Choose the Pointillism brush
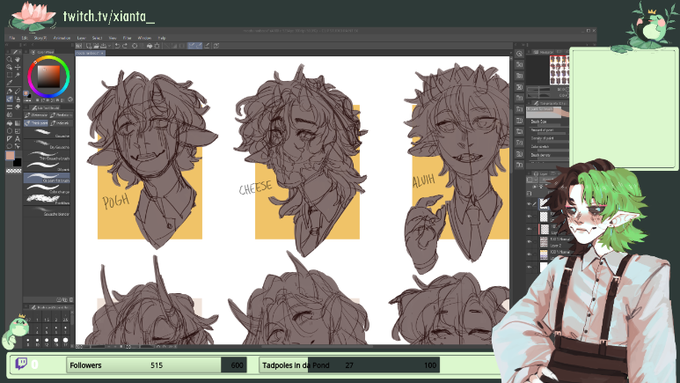680x383 pixels. tap(47, 200)
